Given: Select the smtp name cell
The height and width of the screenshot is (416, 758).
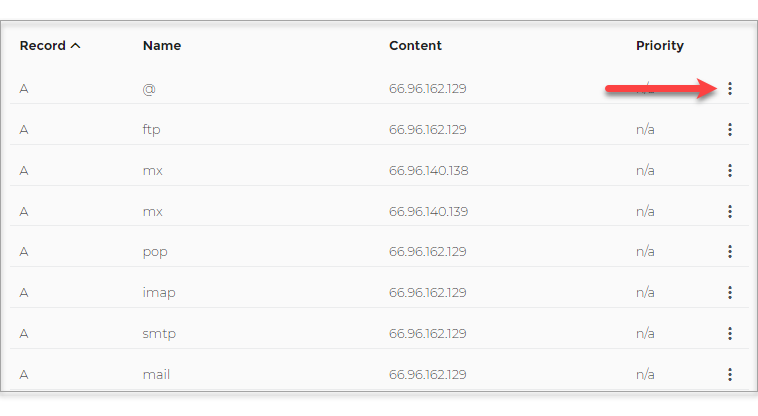Looking at the screenshot, I should tap(159, 334).
